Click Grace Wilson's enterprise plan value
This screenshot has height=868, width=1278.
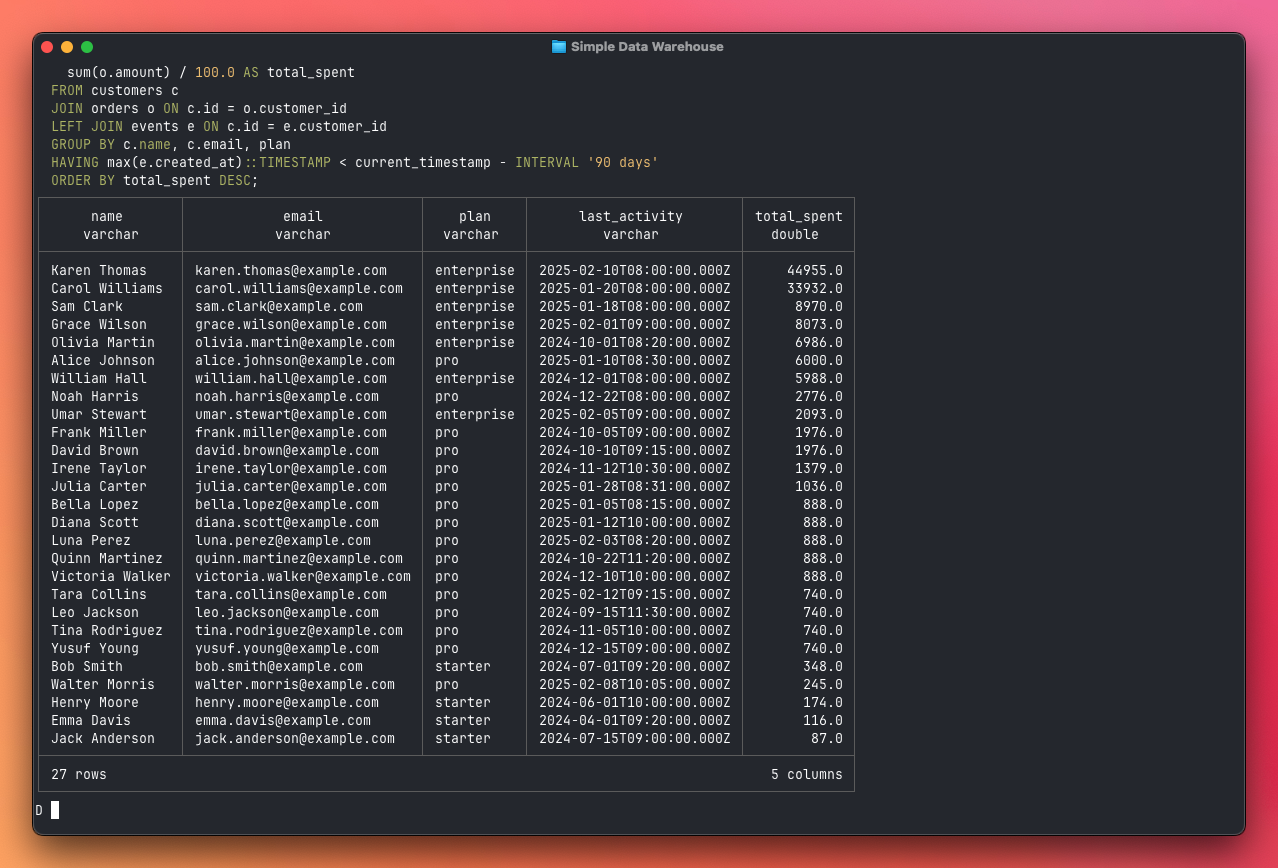[475, 324]
